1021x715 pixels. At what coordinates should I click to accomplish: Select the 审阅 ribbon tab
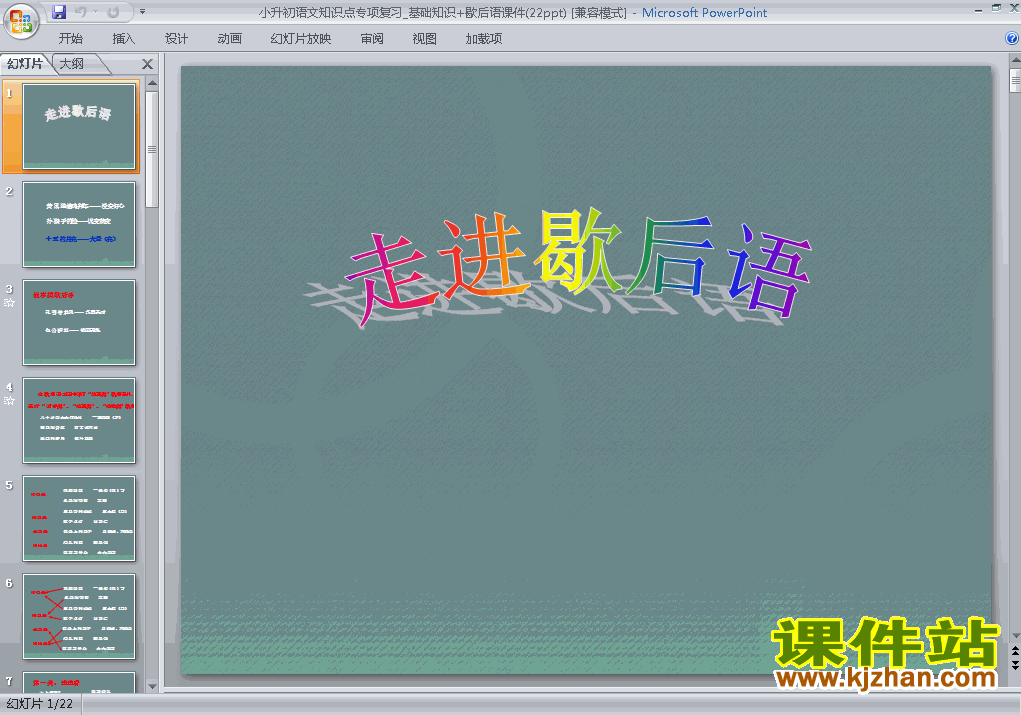pyautogui.click(x=372, y=38)
